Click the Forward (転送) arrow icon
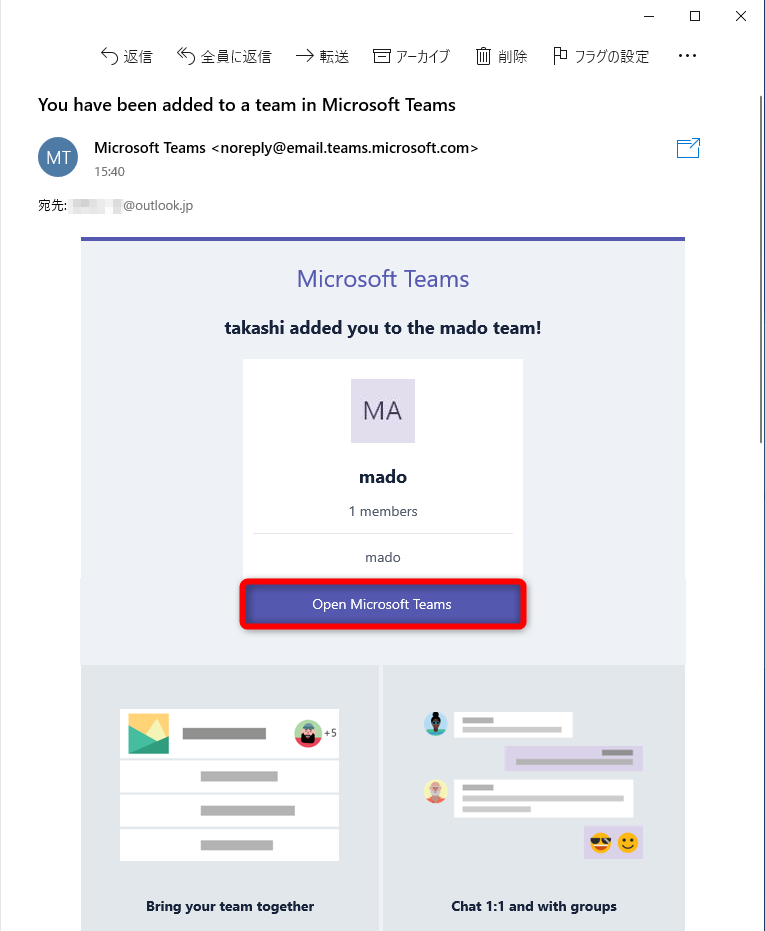This screenshot has width=765, height=931. (305, 56)
